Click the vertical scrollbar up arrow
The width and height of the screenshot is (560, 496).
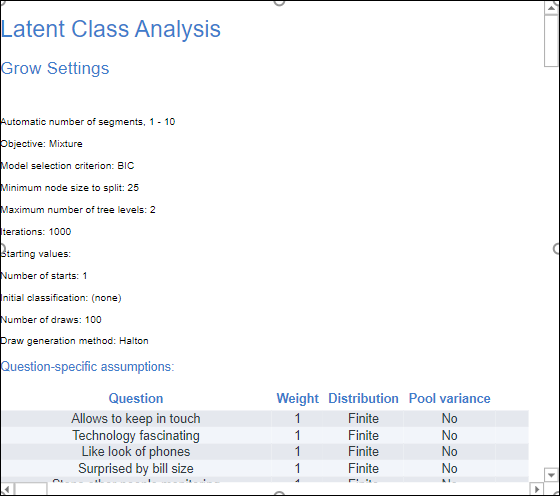click(x=551, y=8)
